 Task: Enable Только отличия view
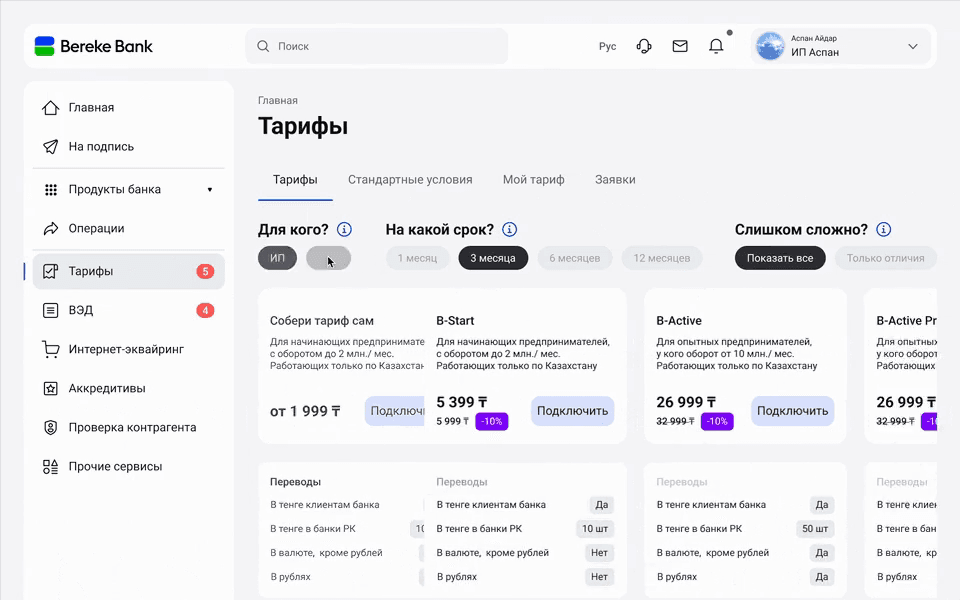pos(885,258)
